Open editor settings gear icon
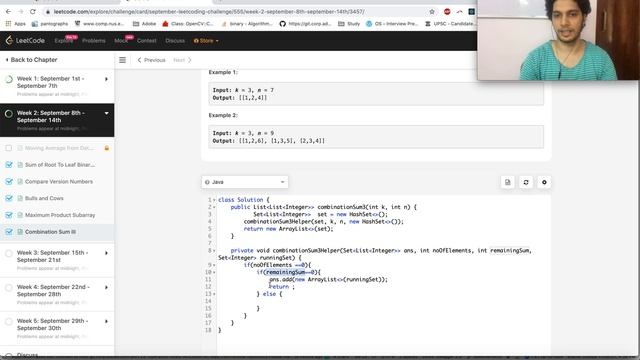Screen dimensions: 640x360 tap(544, 182)
